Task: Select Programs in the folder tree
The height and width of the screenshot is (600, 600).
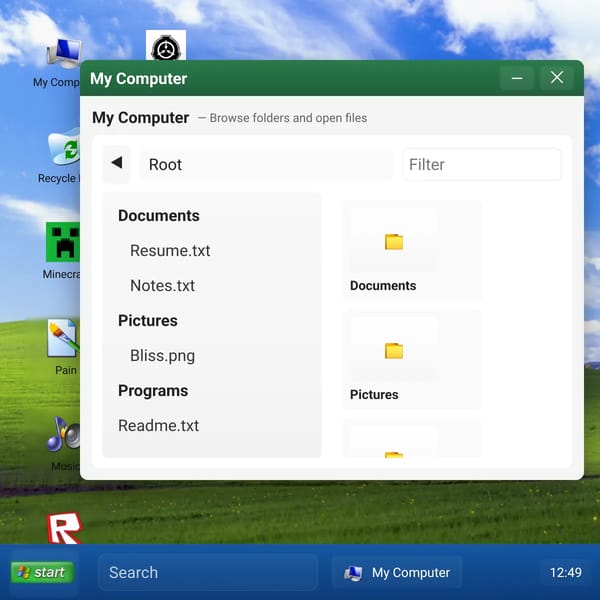Action: 153,391
